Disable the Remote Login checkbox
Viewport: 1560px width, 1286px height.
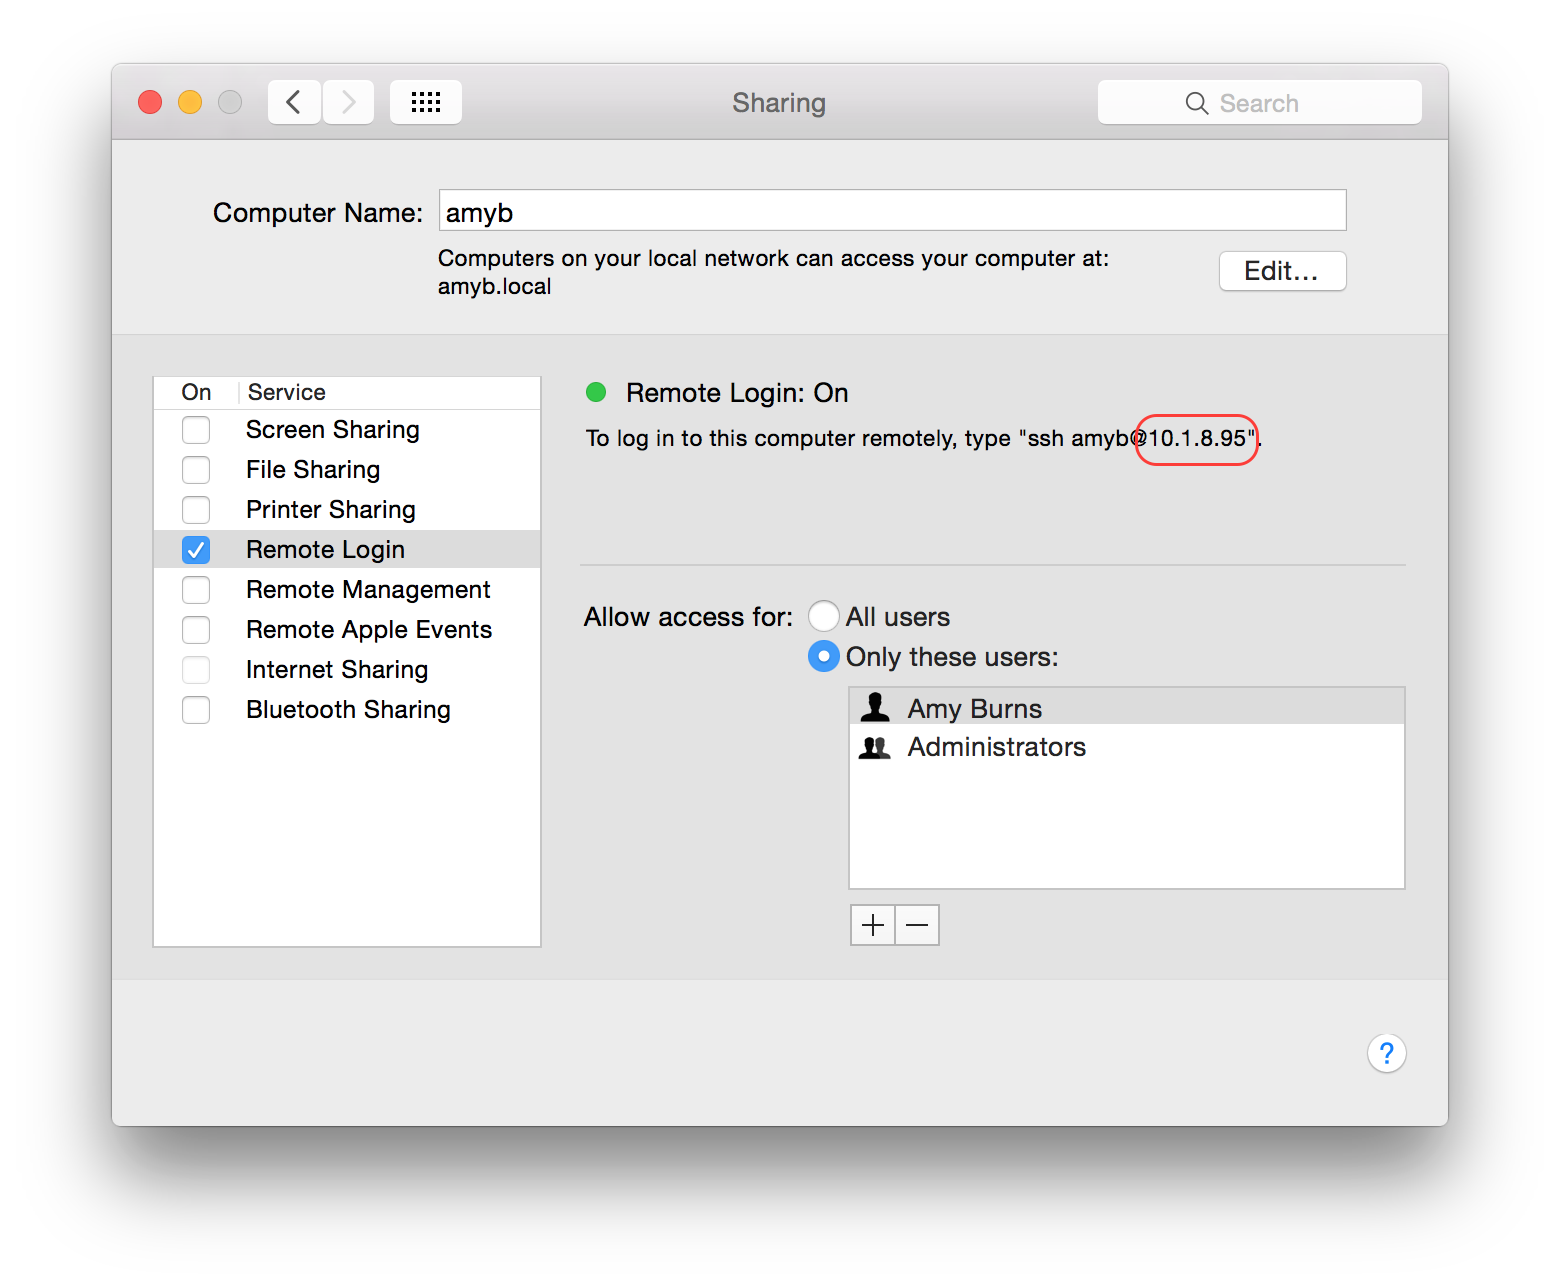pos(196,549)
